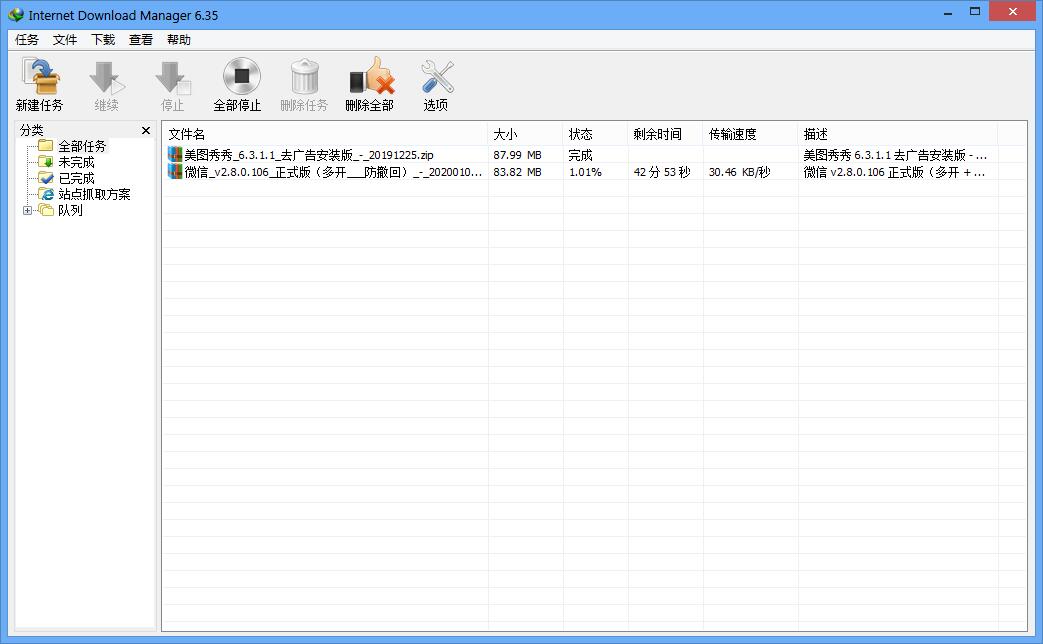This screenshot has width=1043, height=644.
Task: Expand the 队列 tree node
Action: point(27,210)
